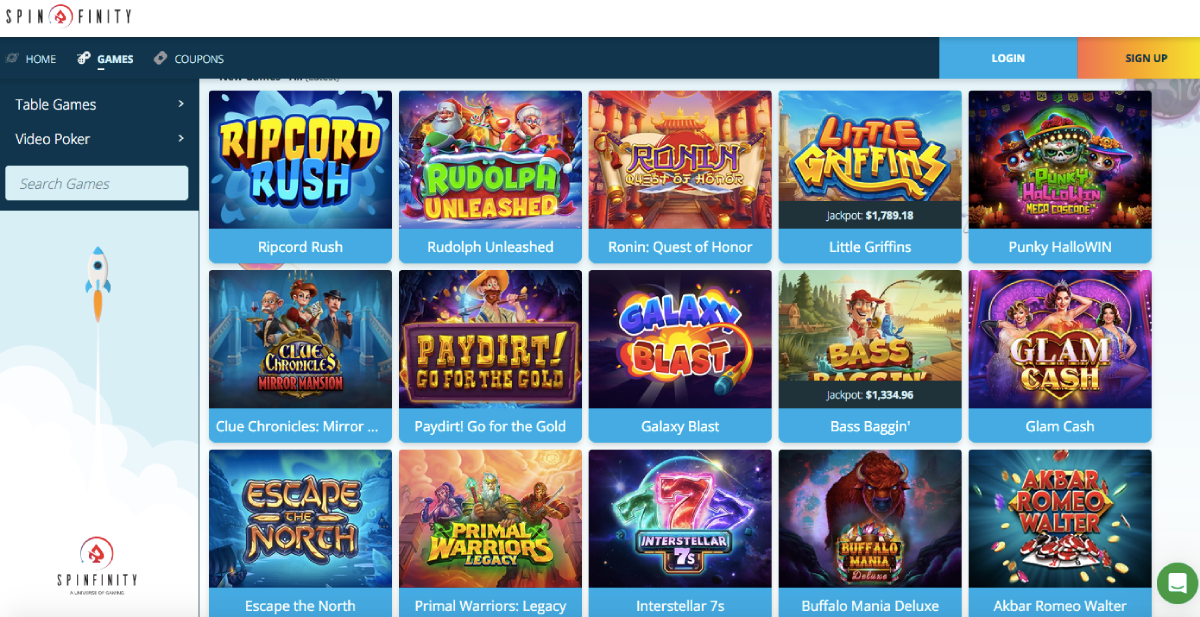Click the Home icon in the navigation bar

click(x=12, y=59)
